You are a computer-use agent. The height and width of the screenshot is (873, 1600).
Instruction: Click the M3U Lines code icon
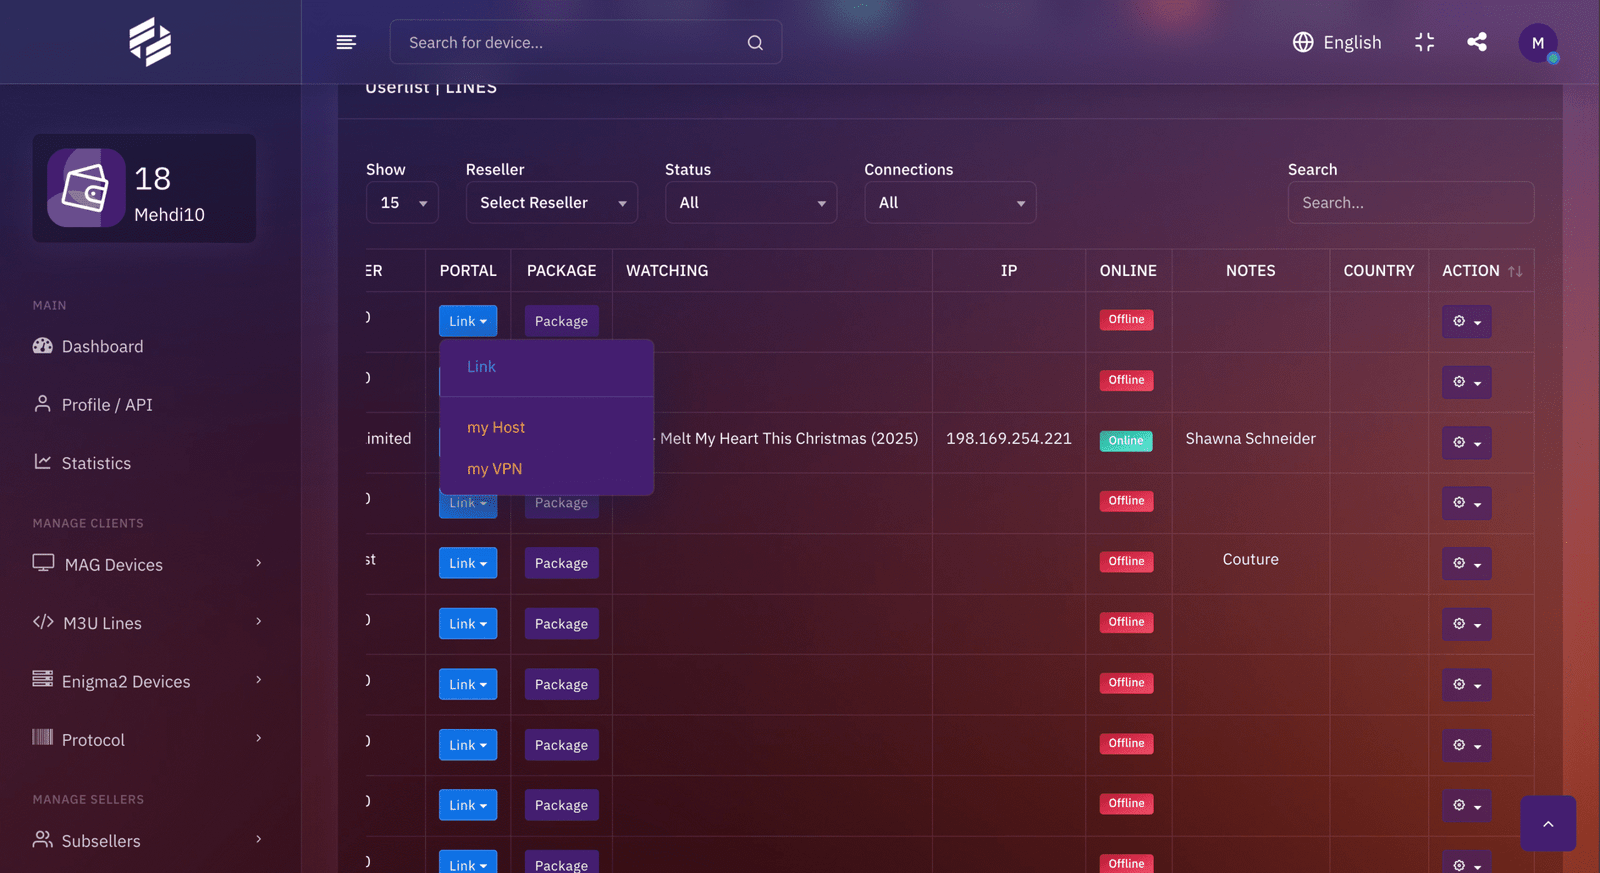(43, 622)
